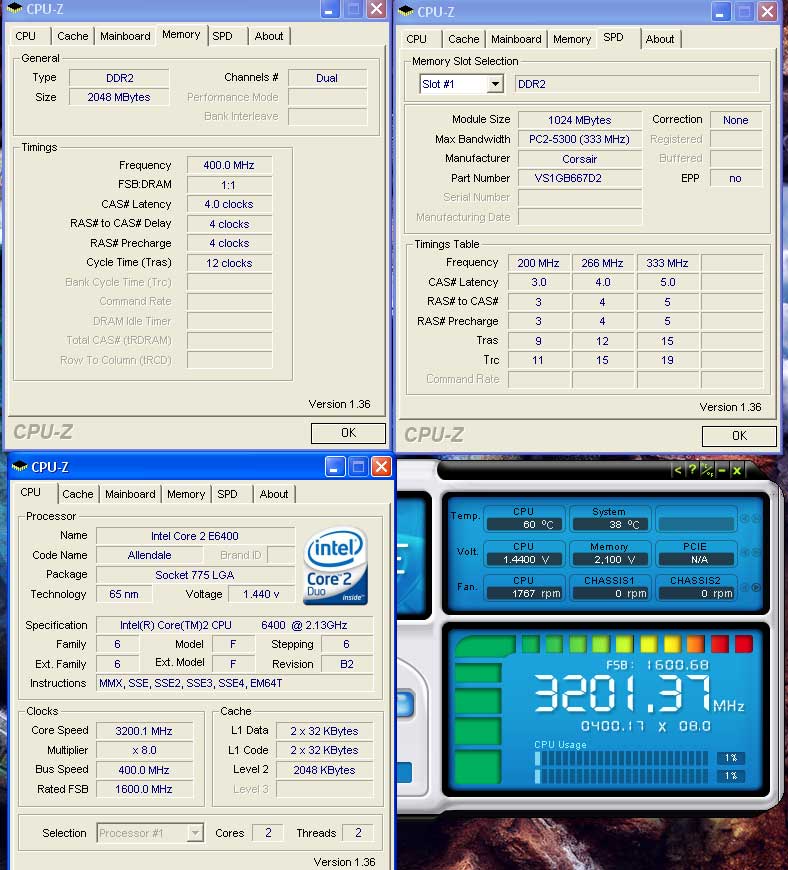Close the CPU-Z processor window
The height and width of the screenshot is (870, 788).
382,467
